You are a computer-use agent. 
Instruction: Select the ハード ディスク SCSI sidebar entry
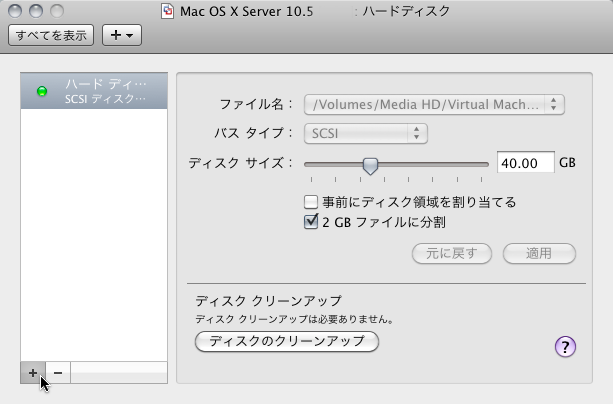click(x=95, y=91)
